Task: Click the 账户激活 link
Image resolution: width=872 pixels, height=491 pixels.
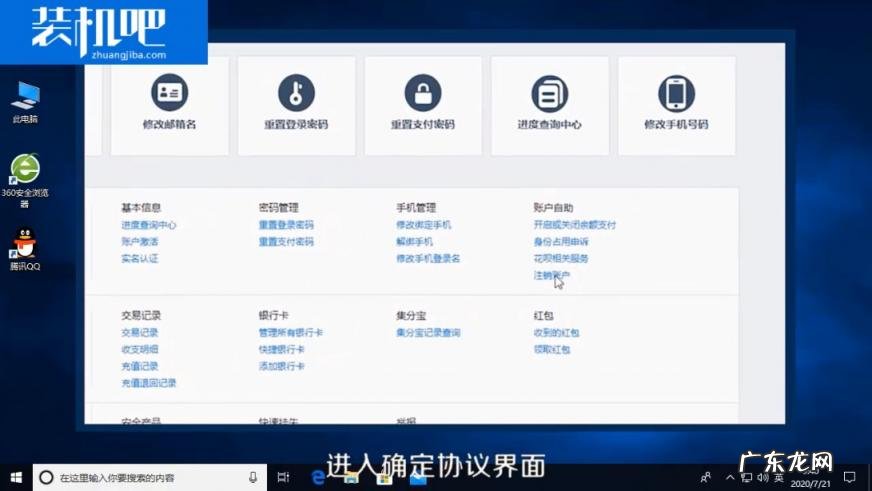Action: pos(140,241)
